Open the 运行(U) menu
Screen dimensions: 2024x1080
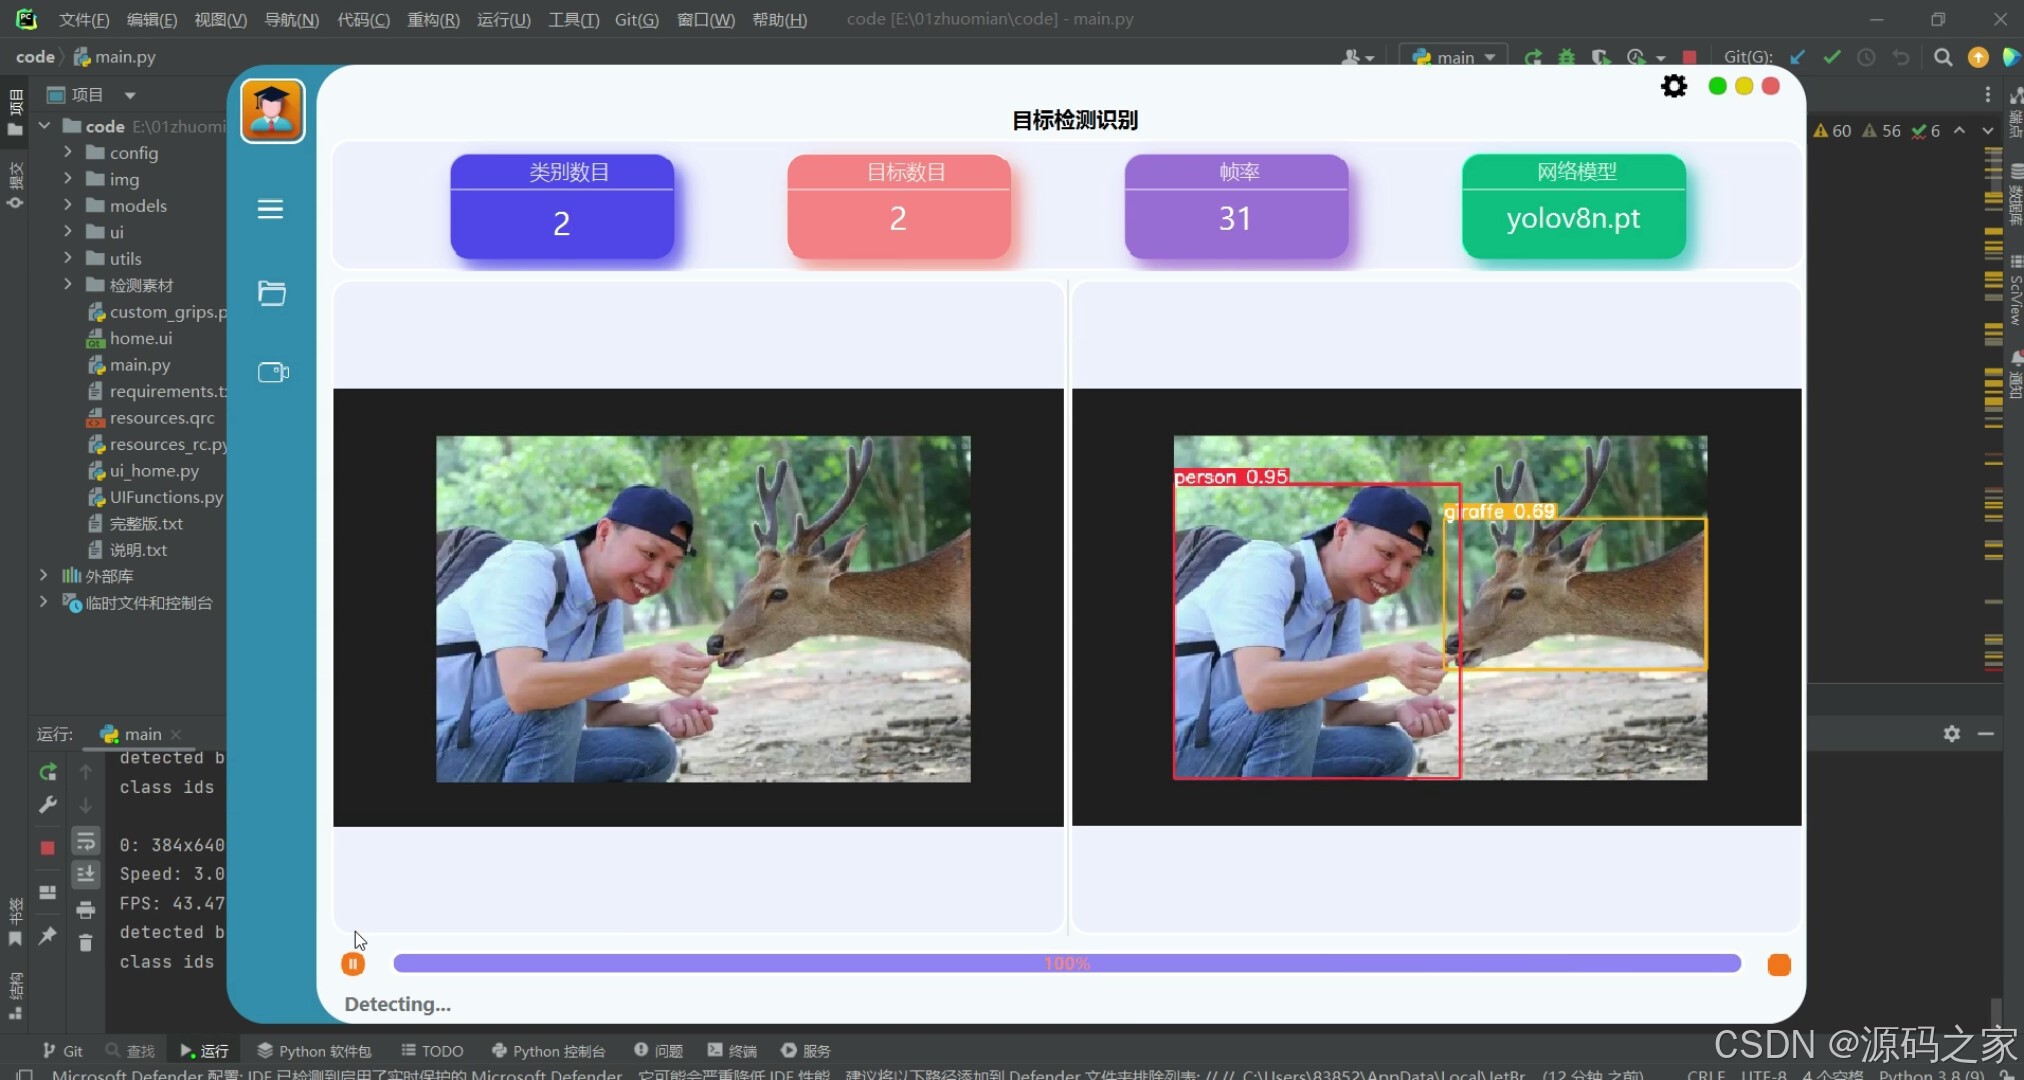[x=503, y=19]
